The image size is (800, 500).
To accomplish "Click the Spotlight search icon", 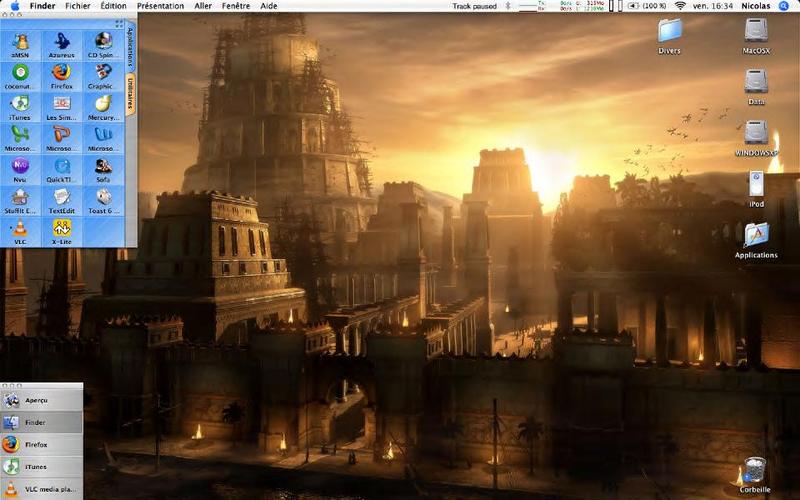I will [784, 6].
